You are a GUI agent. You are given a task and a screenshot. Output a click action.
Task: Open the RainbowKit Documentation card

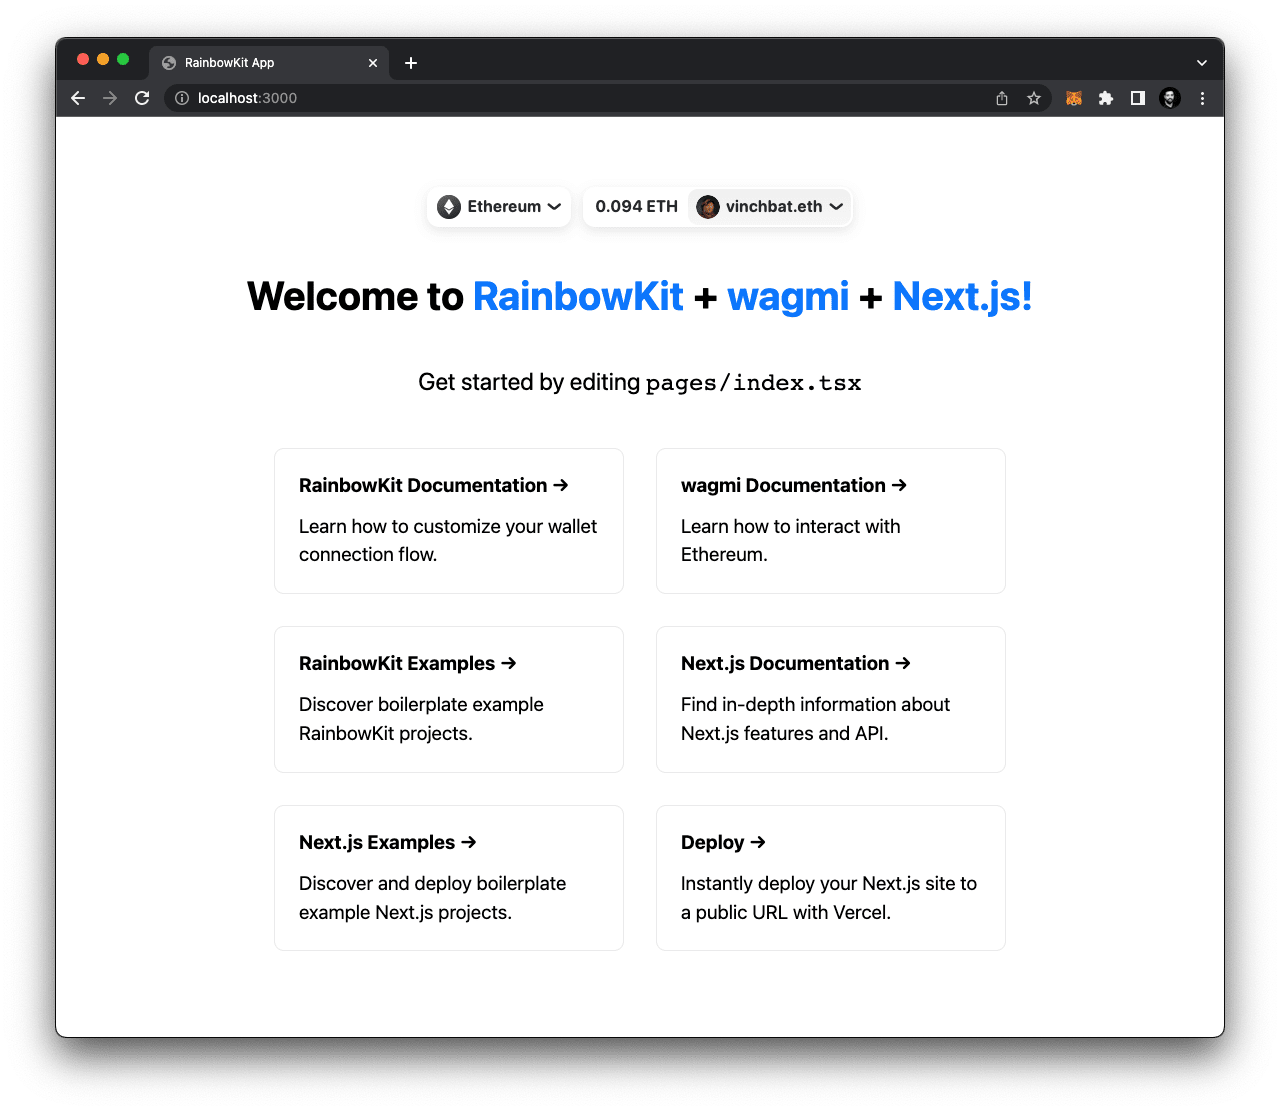coord(449,521)
